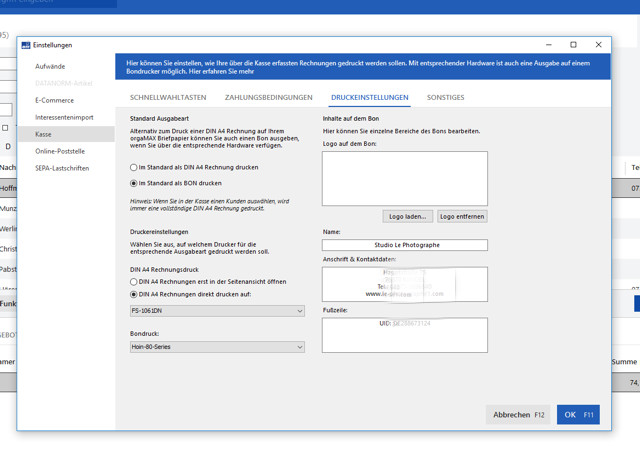Toggle checkbox in the background window
The width and height of the screenshot is (640, 457).
(5, 128)
